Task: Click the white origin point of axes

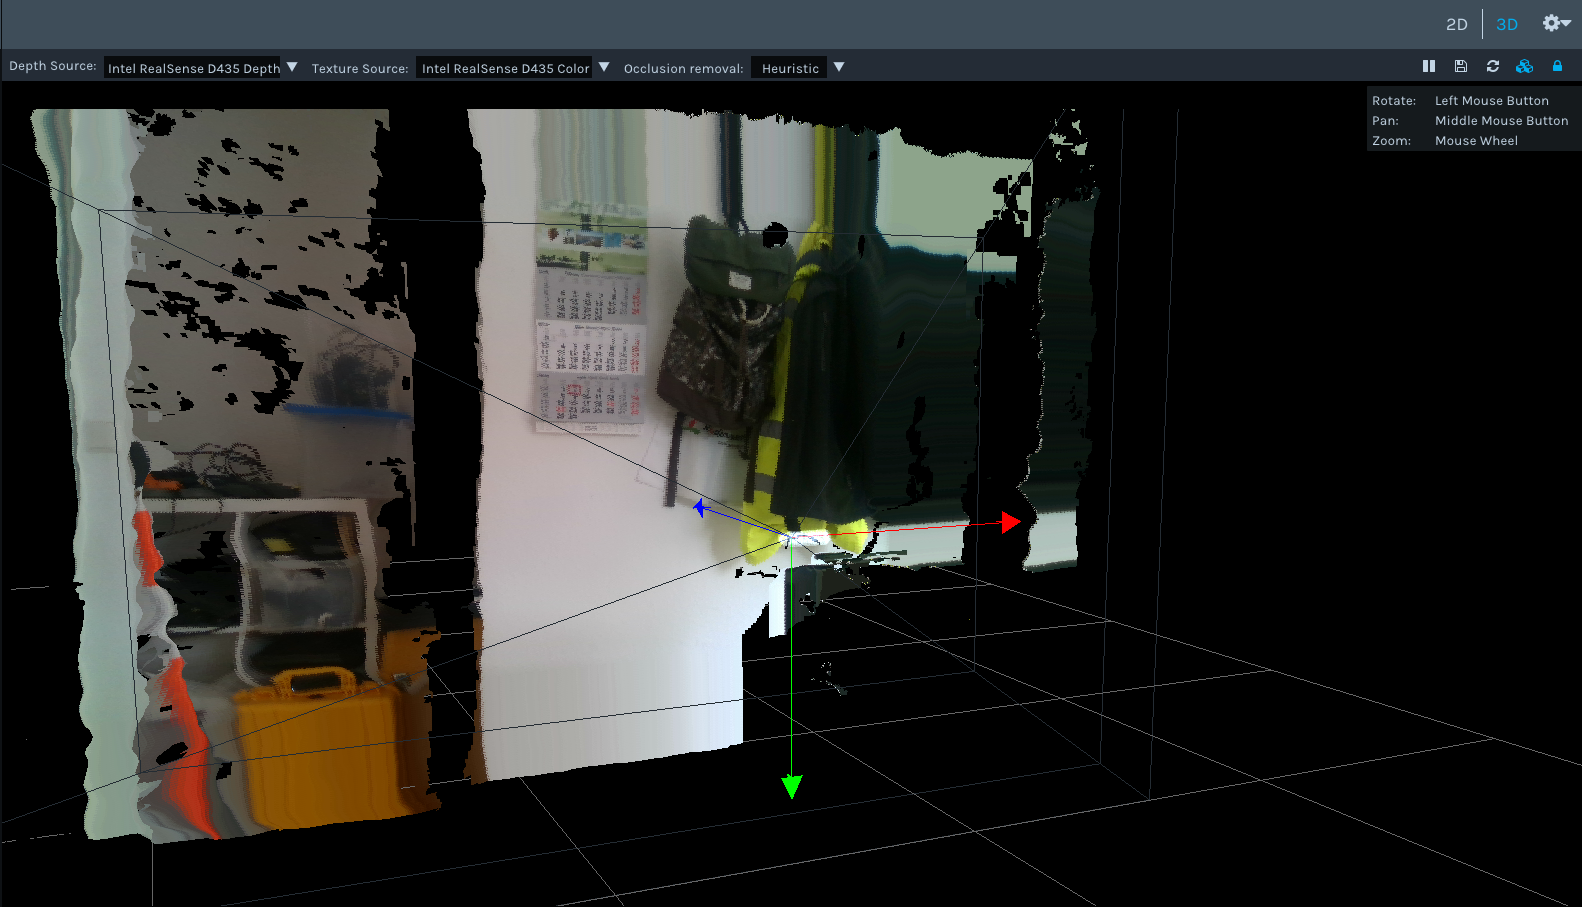Action: 791,539
